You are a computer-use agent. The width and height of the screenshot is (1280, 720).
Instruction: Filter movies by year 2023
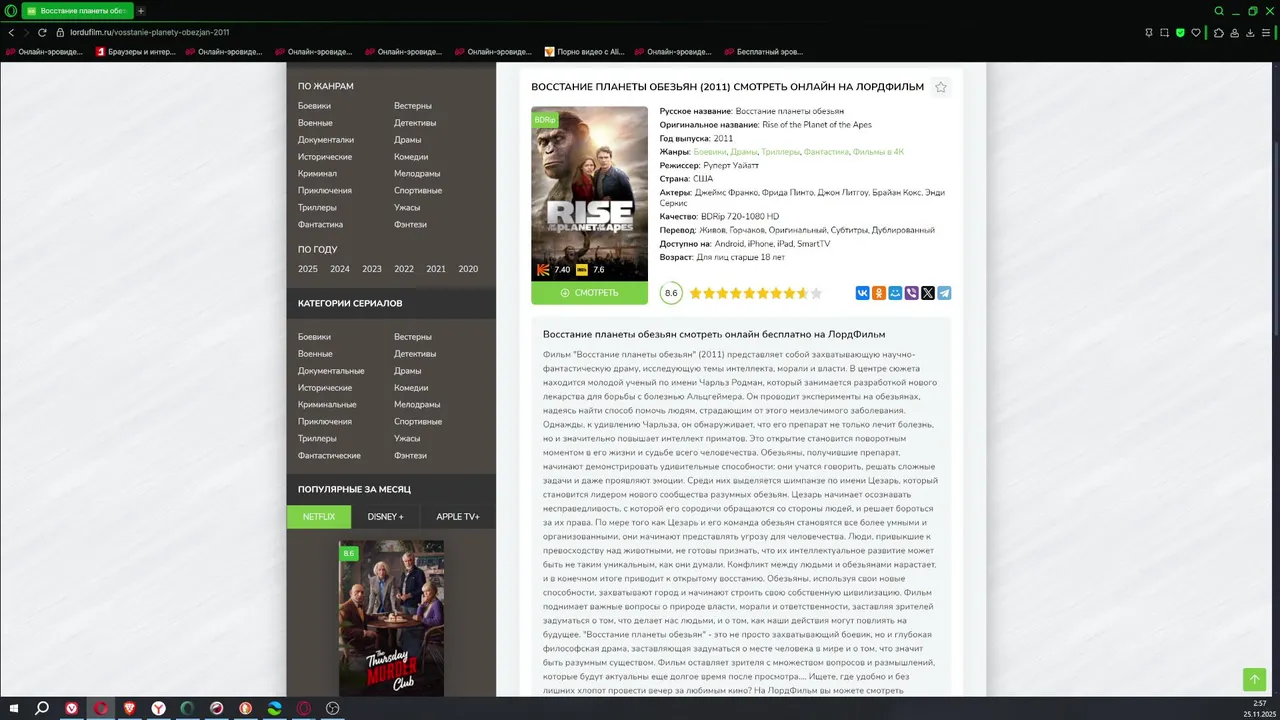point(372,269)
